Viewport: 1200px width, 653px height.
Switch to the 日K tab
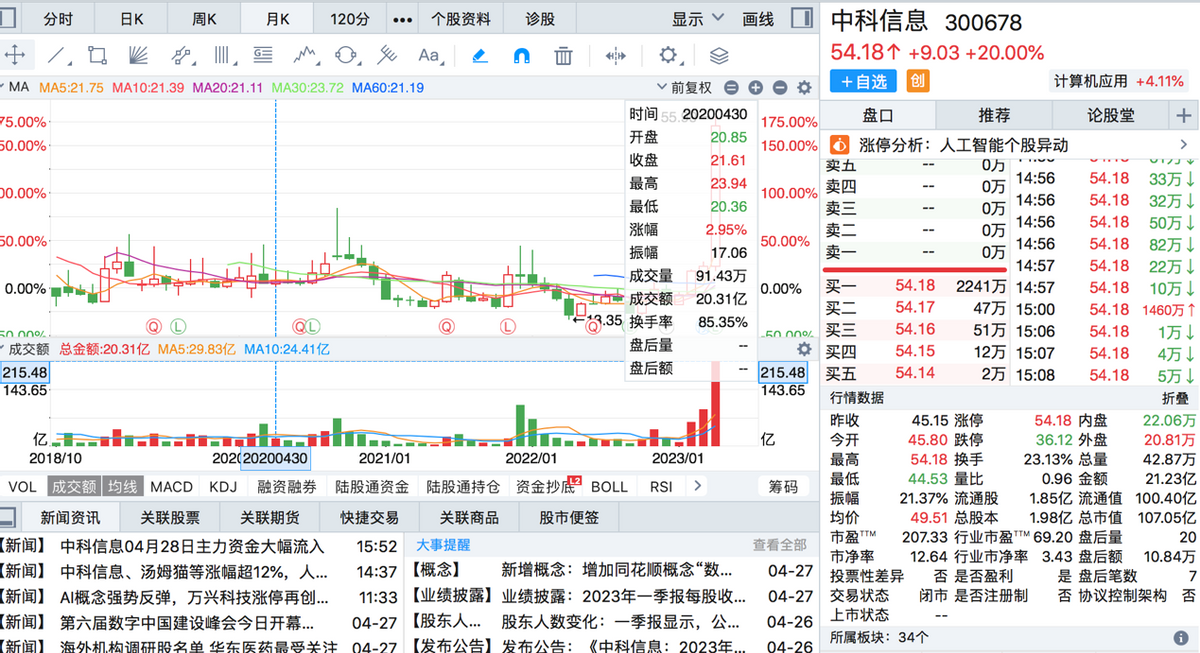pyautogui.click(x=132, y=19)
